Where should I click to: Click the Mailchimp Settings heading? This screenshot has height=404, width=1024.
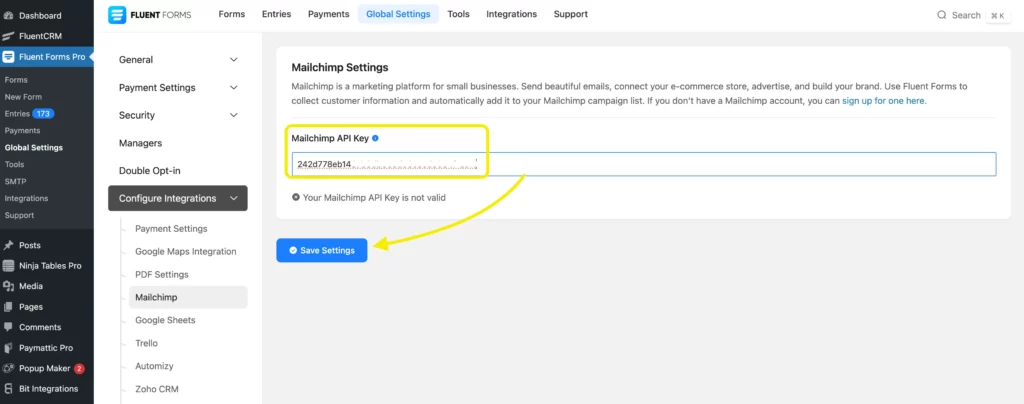click(x=340, y=67)
